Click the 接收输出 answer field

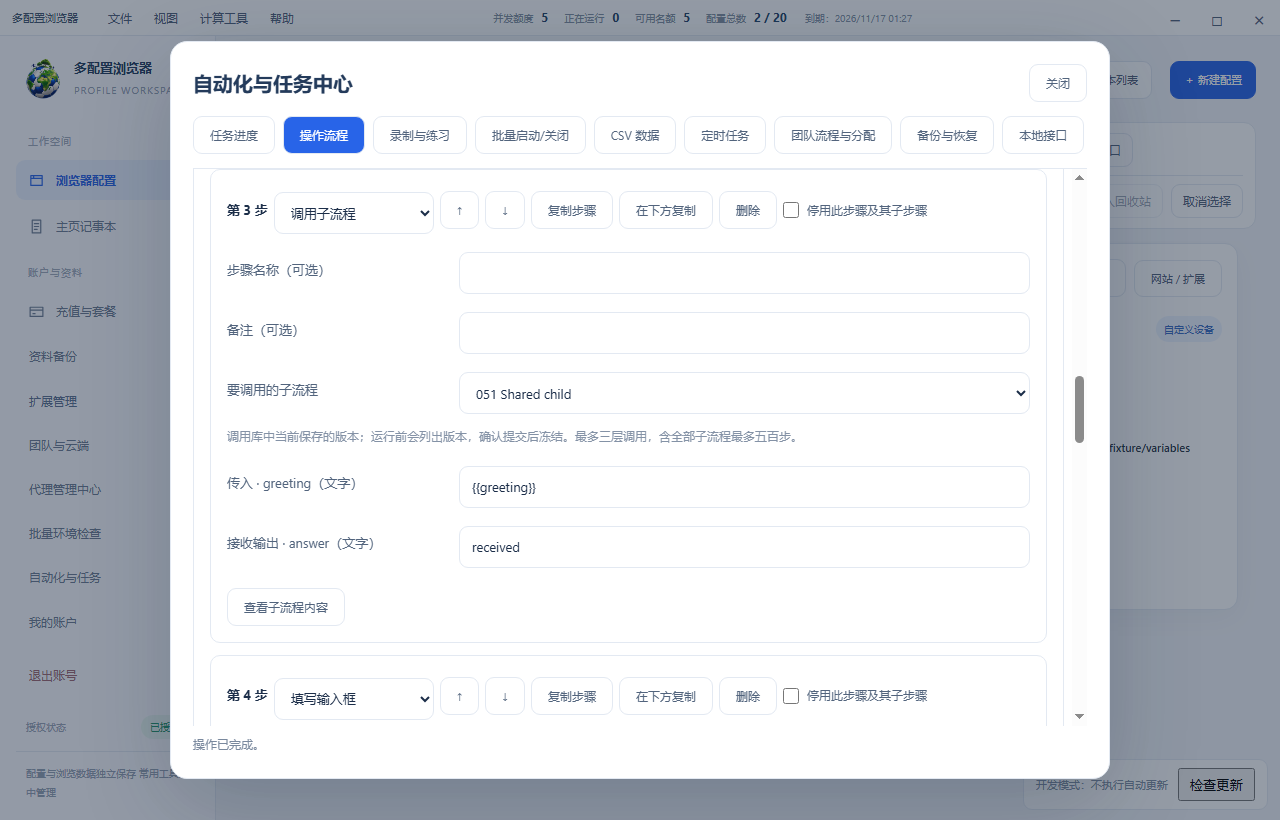[744, 547]
